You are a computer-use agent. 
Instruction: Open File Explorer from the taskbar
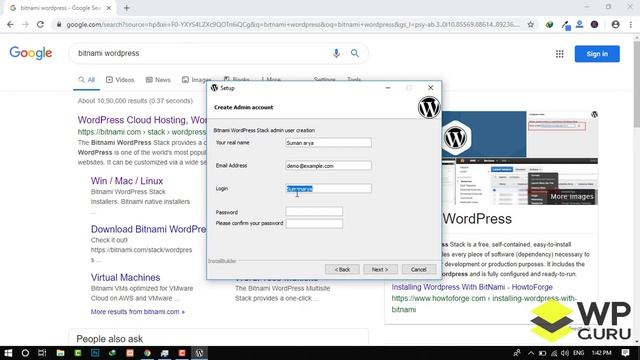point(60,353)
